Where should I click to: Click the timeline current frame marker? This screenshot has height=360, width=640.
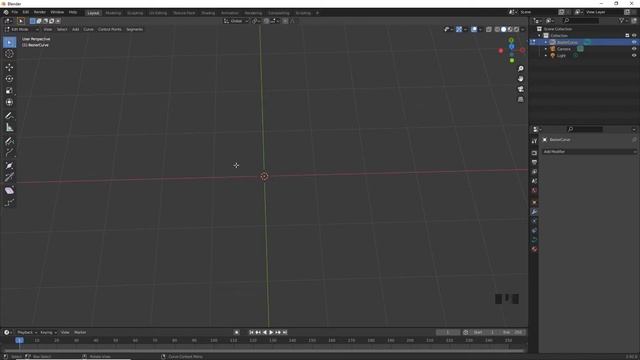(x=19, y=340)
